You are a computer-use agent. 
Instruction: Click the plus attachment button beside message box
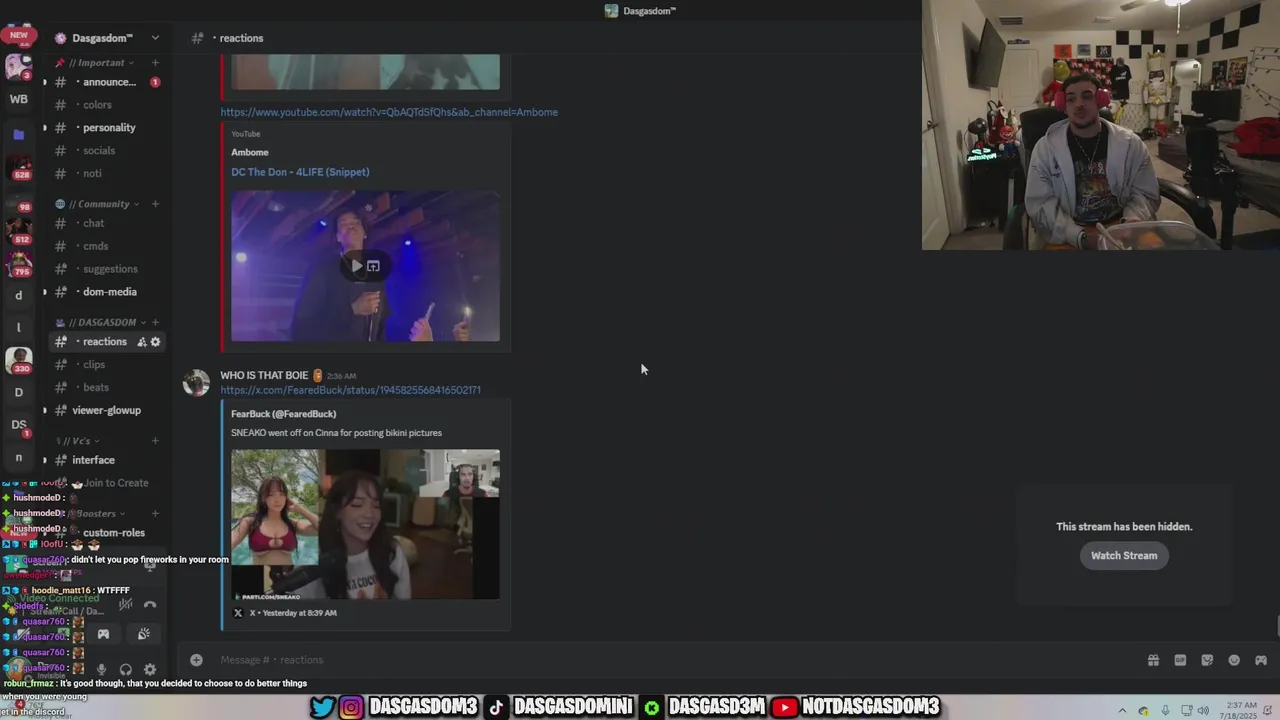pos(196,660)
